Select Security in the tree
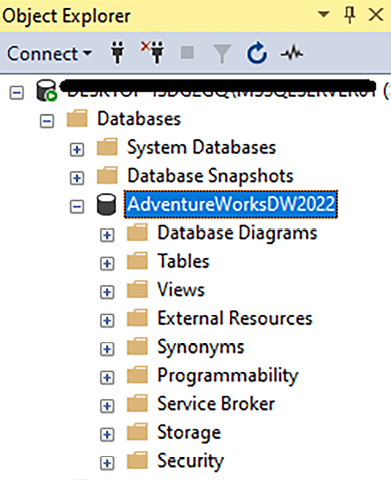Screen dimensions: 391x480 [x=190, y=462]
